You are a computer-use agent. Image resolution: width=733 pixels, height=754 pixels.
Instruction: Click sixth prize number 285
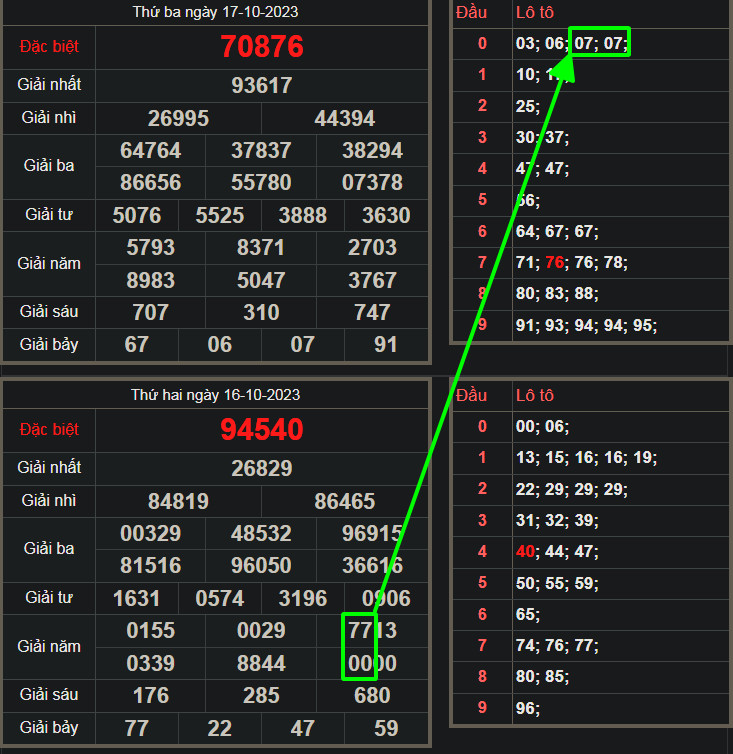click(261, 696)
